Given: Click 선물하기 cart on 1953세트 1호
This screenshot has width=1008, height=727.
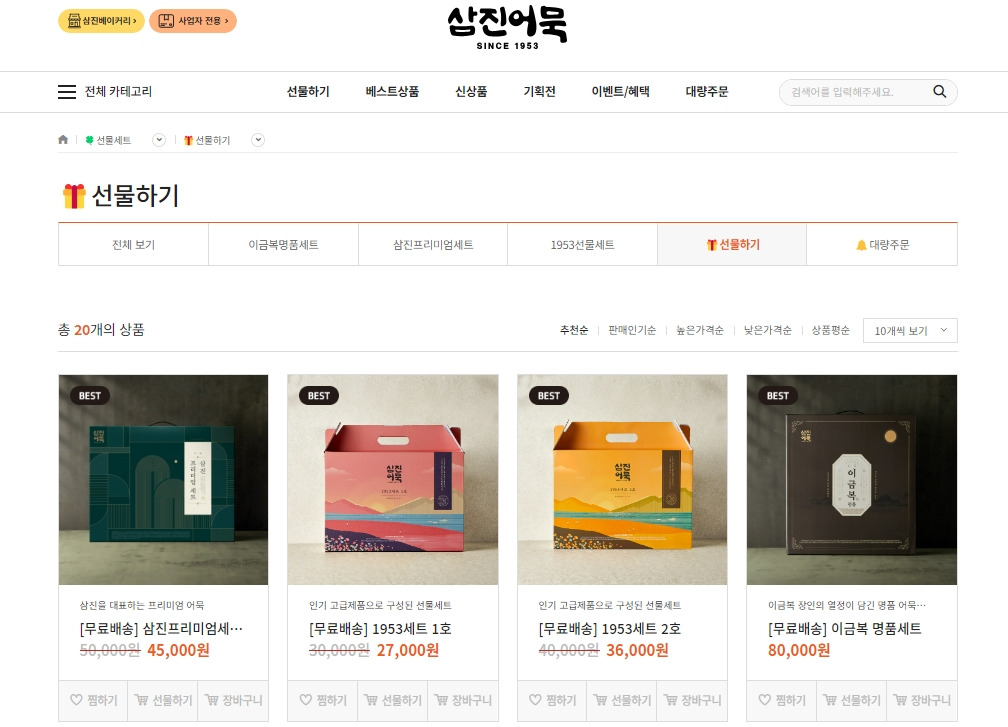Looking at the screenshot, I should [x=392, y=700].
